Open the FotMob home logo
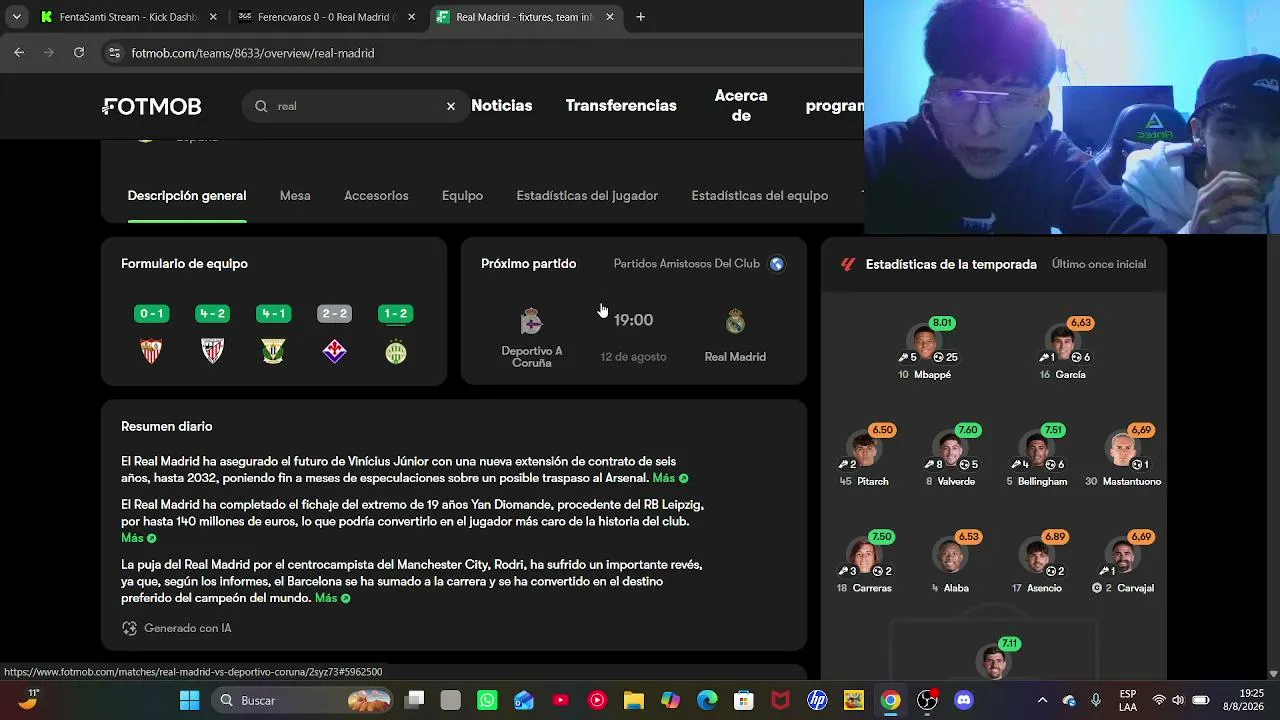The height and width of the screenshot is (720, 1280). click(152, 106)
